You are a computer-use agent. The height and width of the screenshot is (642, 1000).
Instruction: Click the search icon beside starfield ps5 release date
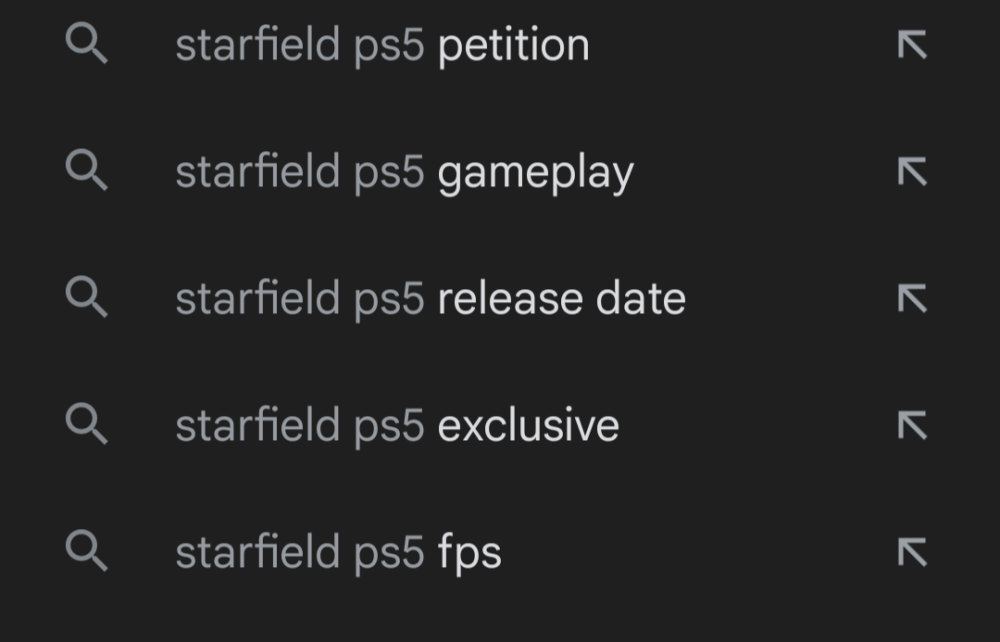click(x=88, y=296)
